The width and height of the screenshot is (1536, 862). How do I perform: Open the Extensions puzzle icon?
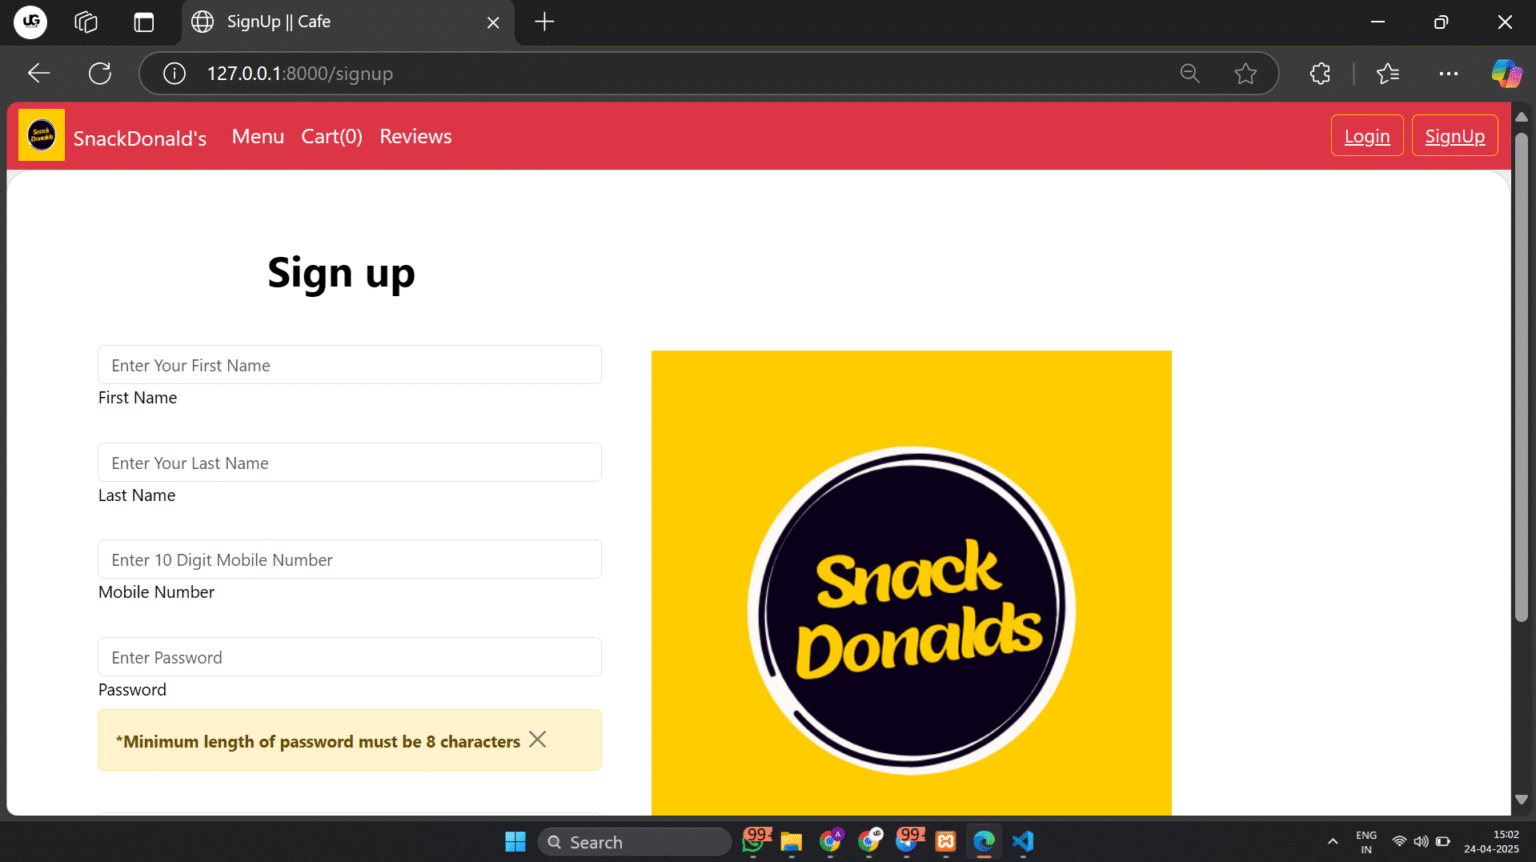click(1320, 73)
